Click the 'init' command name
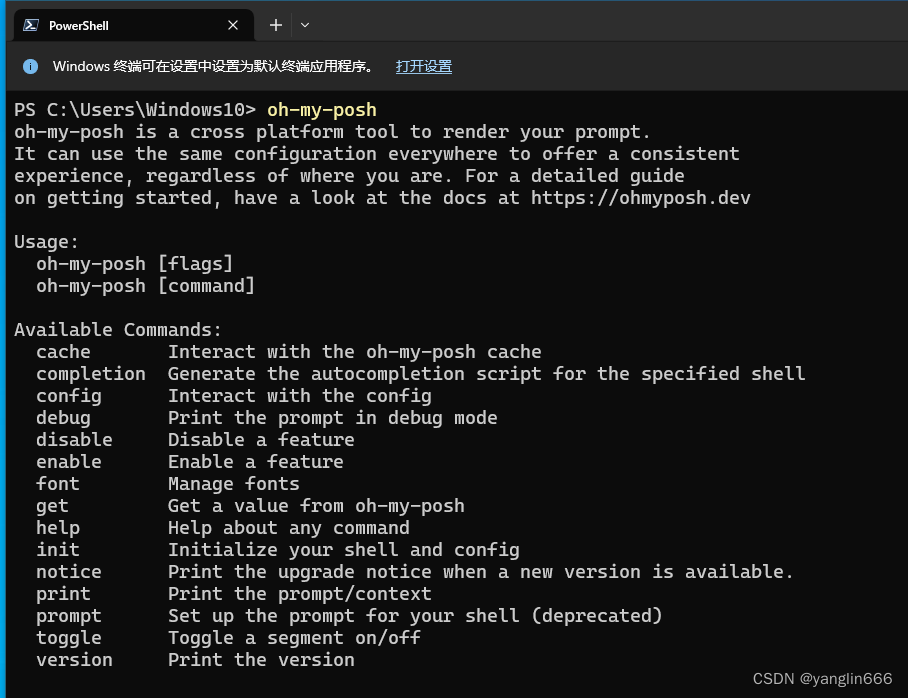The height and width of the screenshot is (698, 908). click(58, 550)
